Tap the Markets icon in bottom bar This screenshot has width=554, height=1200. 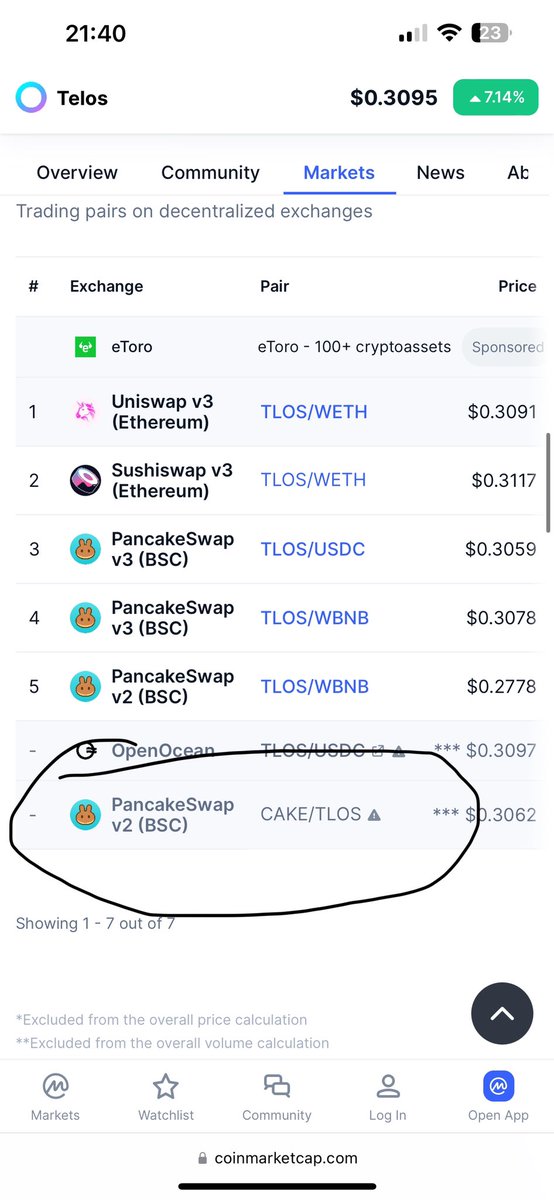pyautogui.click(x=56, y=1087)
